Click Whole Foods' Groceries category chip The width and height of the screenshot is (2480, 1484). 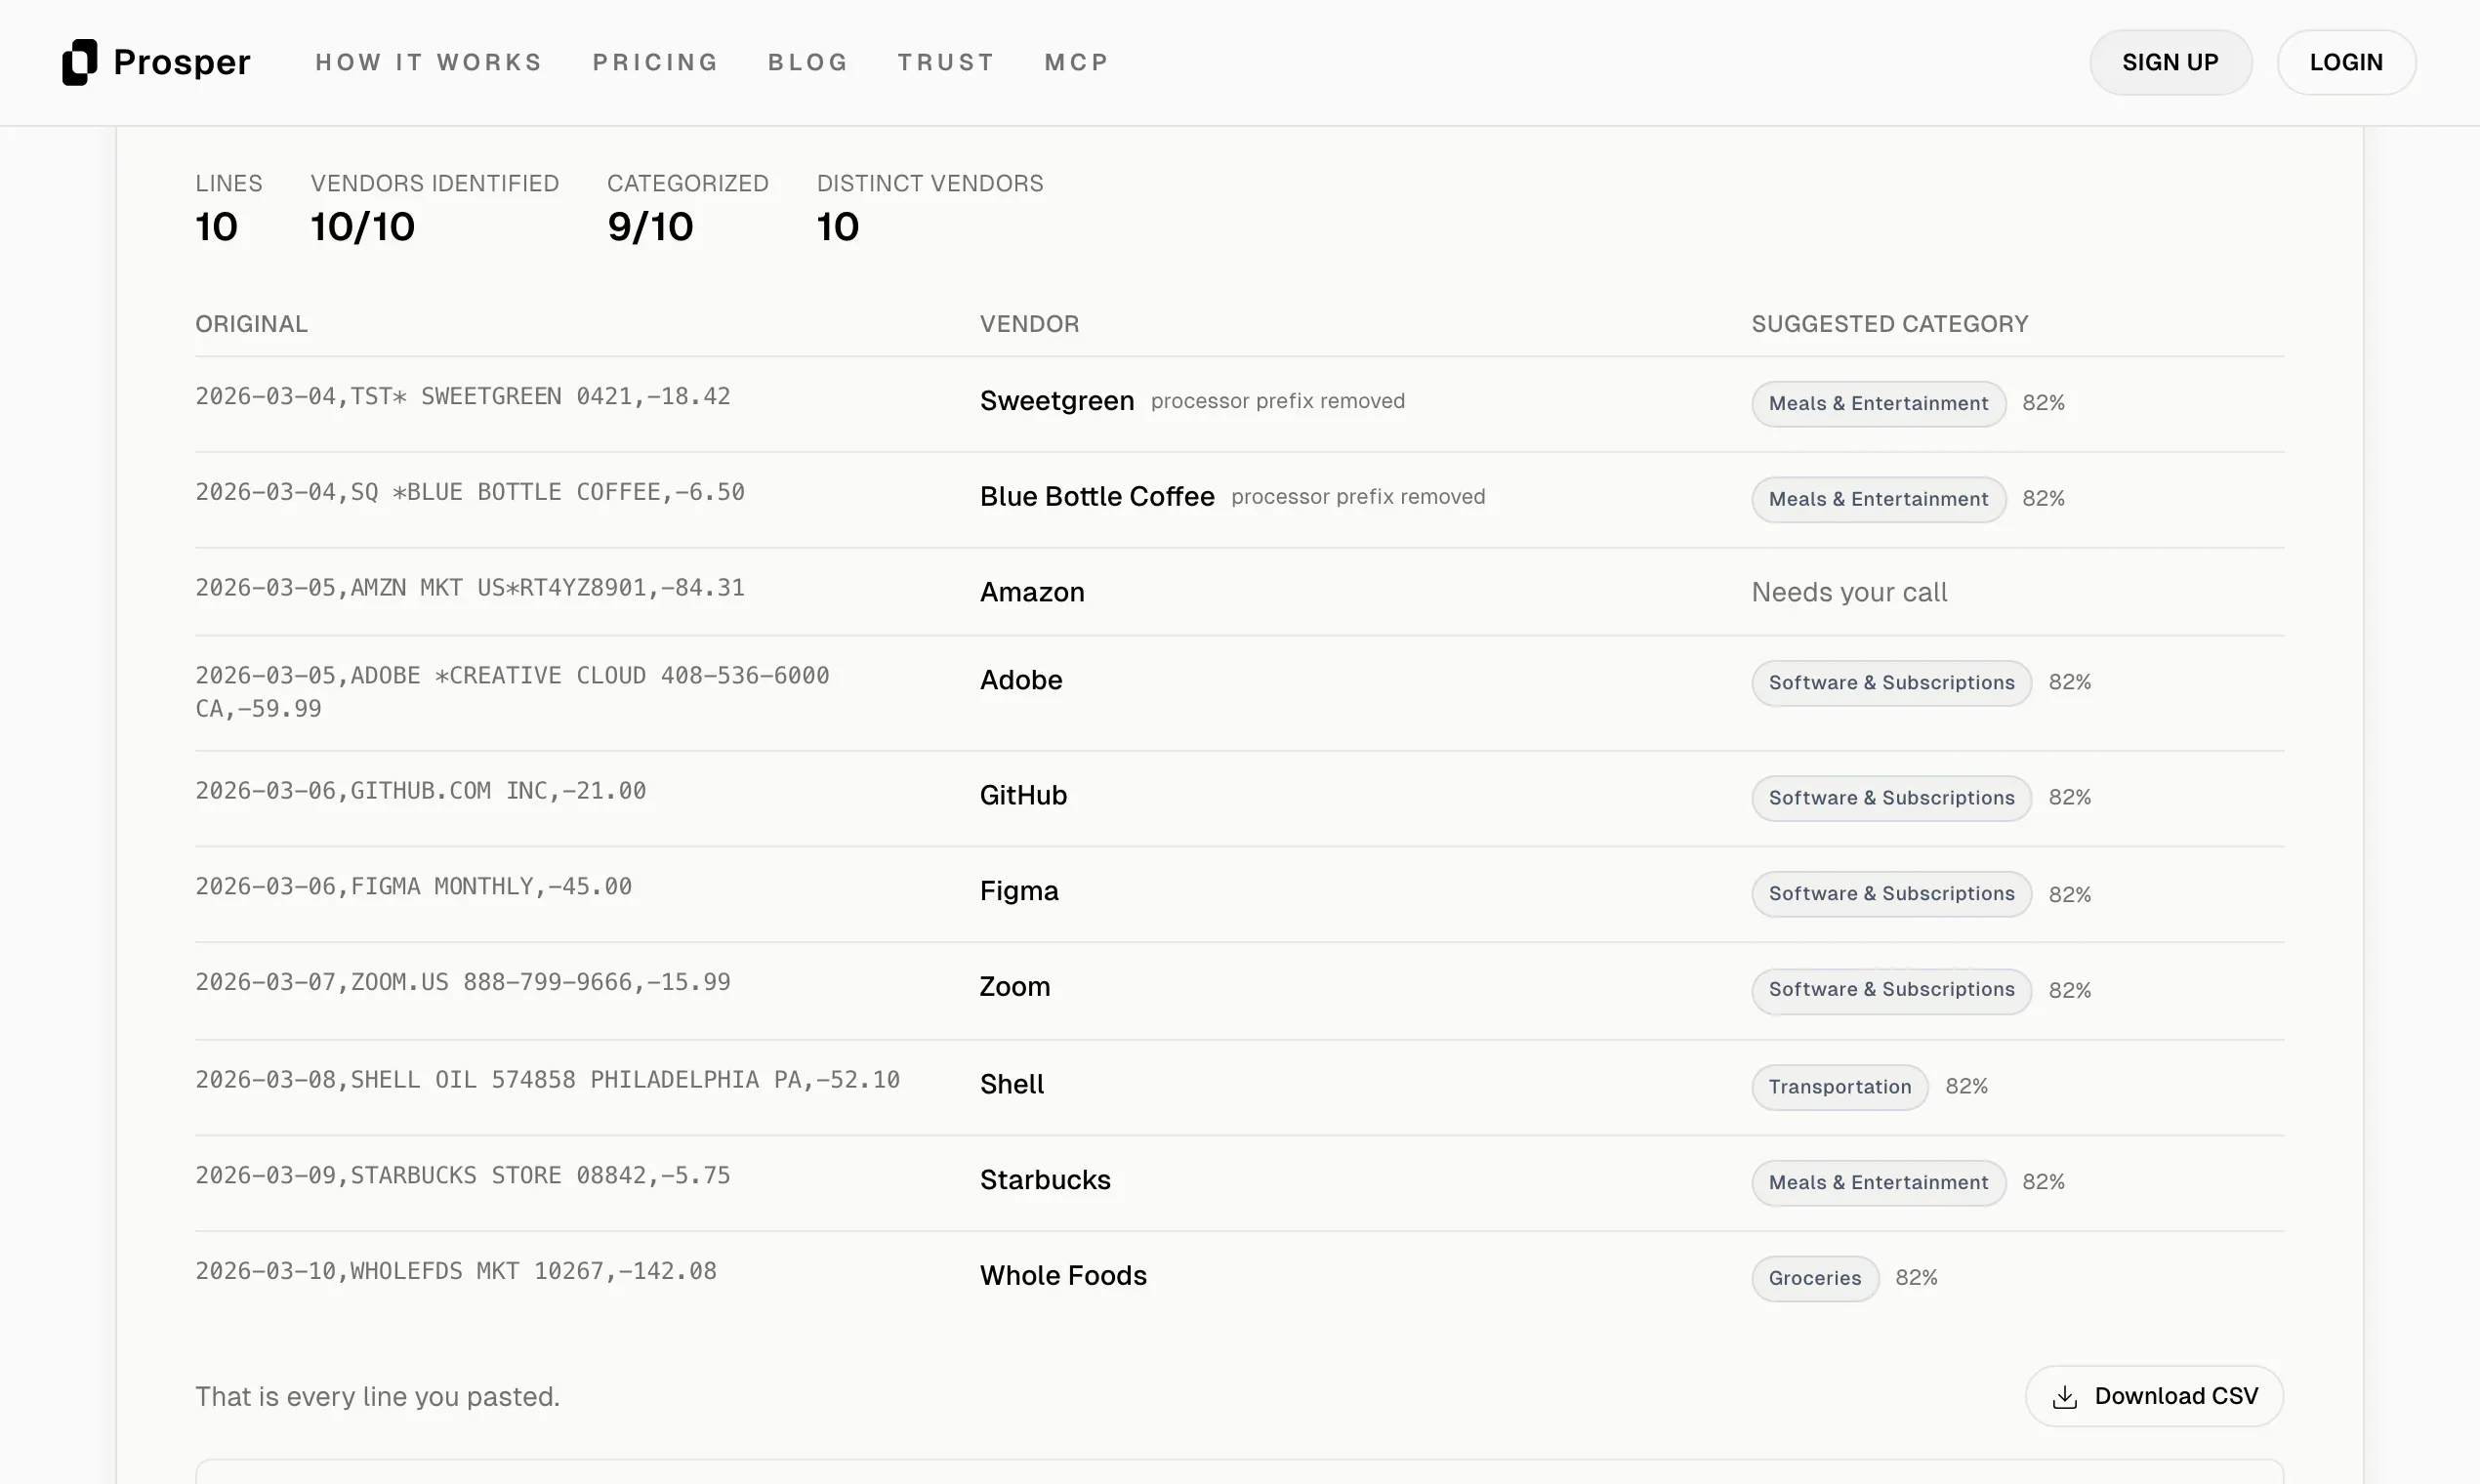[x=1815, y=1278]
